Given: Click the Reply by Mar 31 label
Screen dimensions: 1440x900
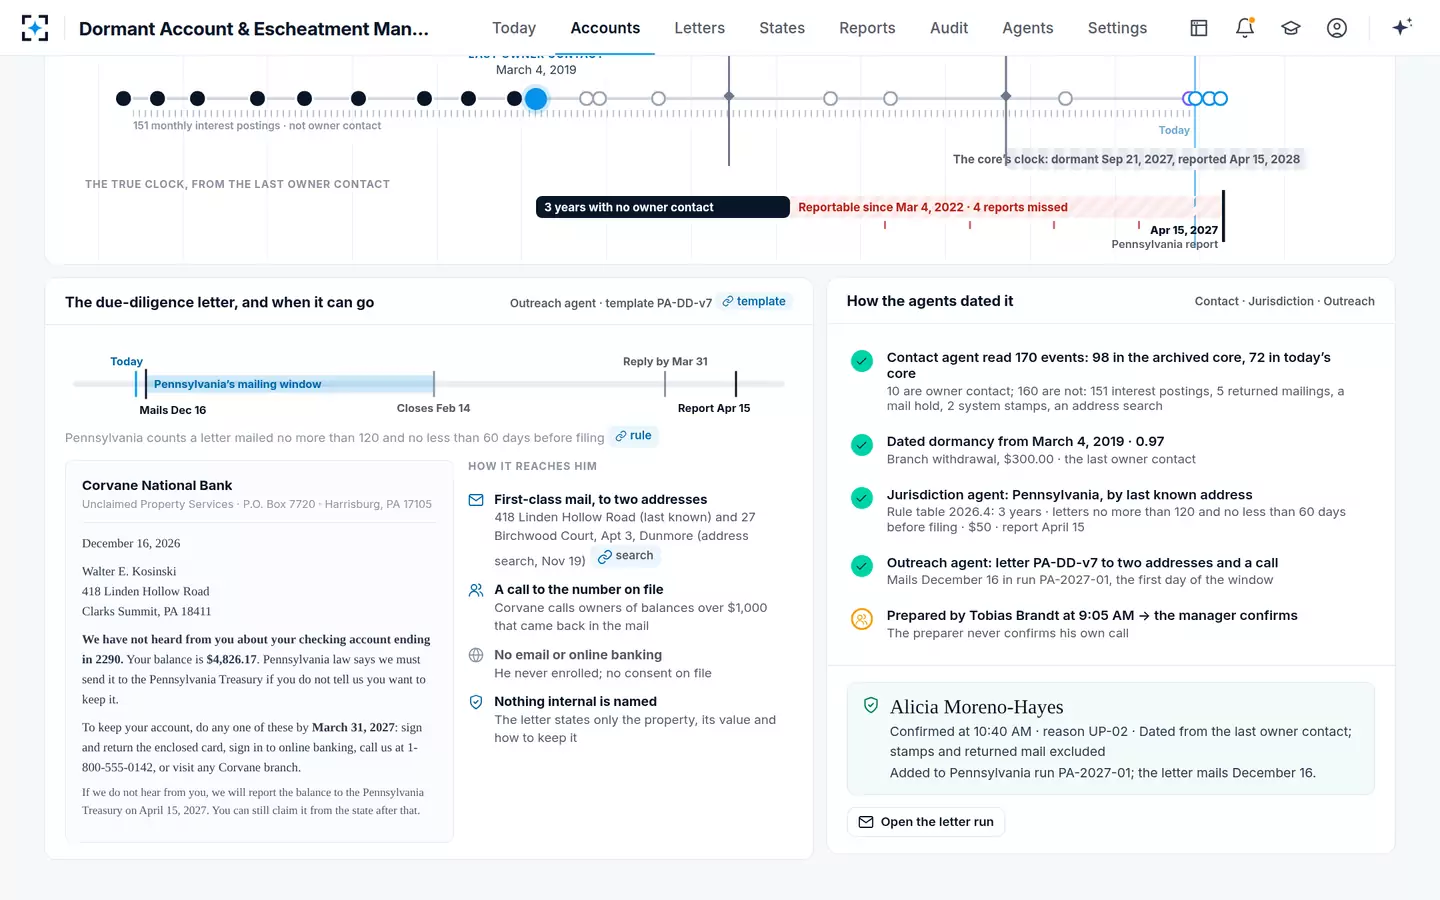Looking at the screenshot, I should [665, 361].
